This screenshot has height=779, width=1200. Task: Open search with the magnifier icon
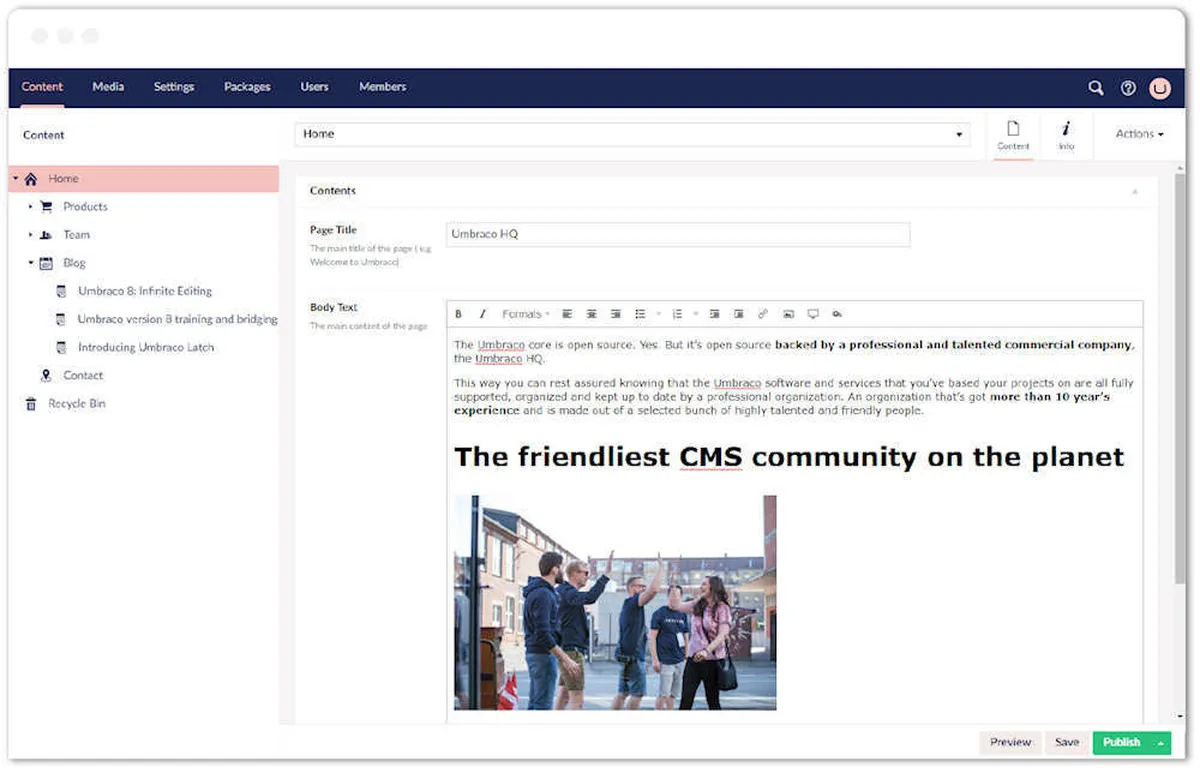coord(1096,88)
